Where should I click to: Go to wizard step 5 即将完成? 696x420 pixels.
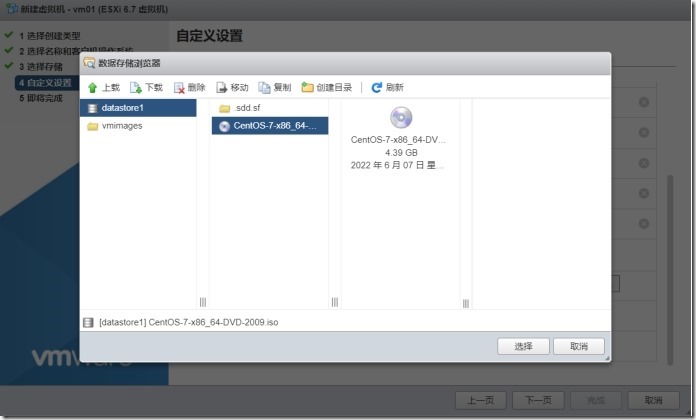41,98
